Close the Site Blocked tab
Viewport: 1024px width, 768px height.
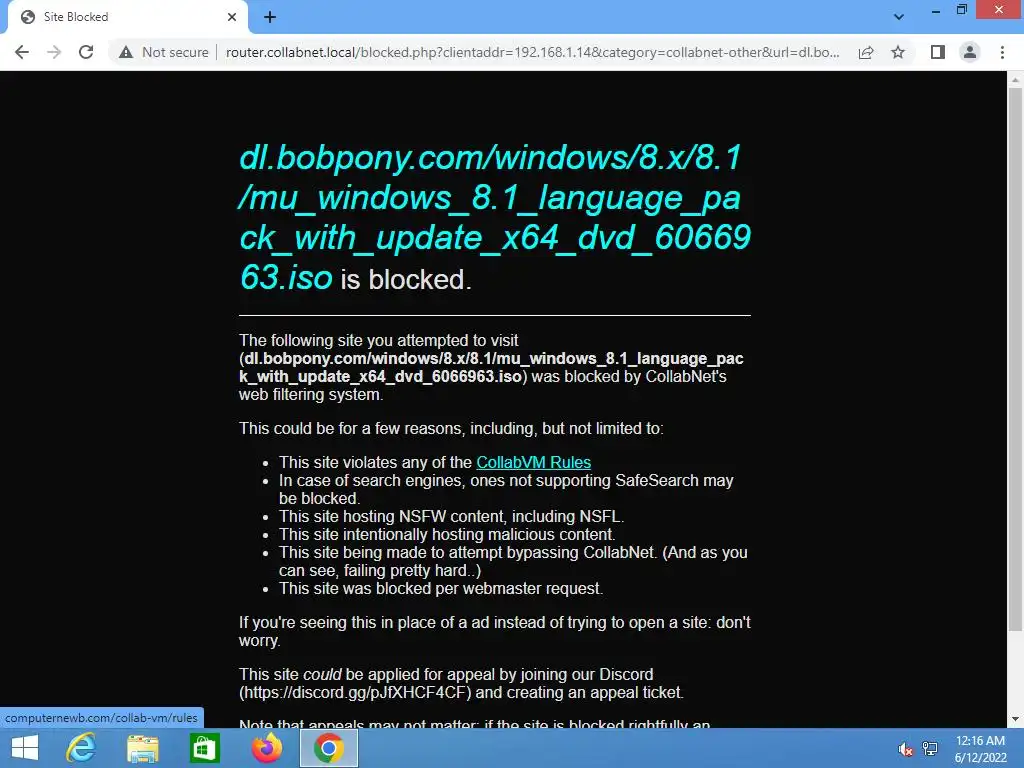232,17
